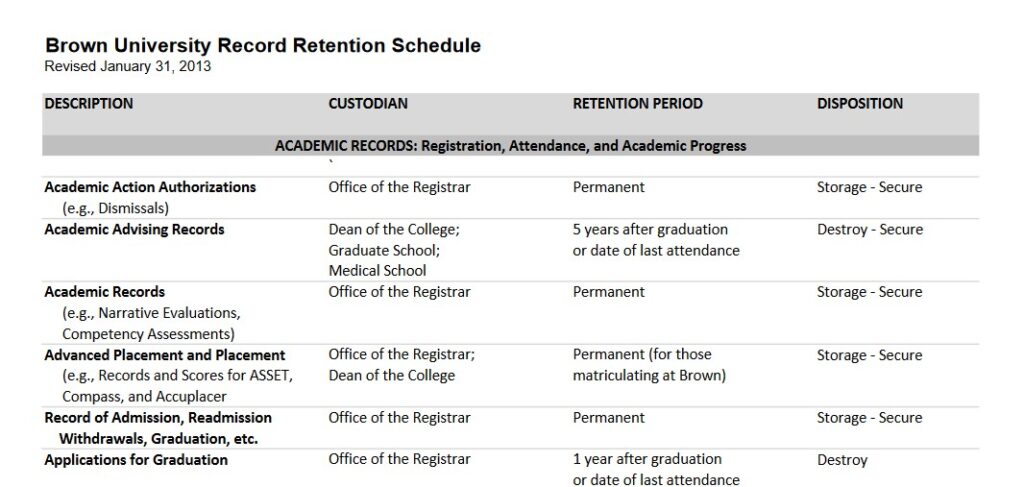This screenshot has width=1024, height=487.
Task: Select the DESCRIPTION column header
Action: click(x=89, y=104)
